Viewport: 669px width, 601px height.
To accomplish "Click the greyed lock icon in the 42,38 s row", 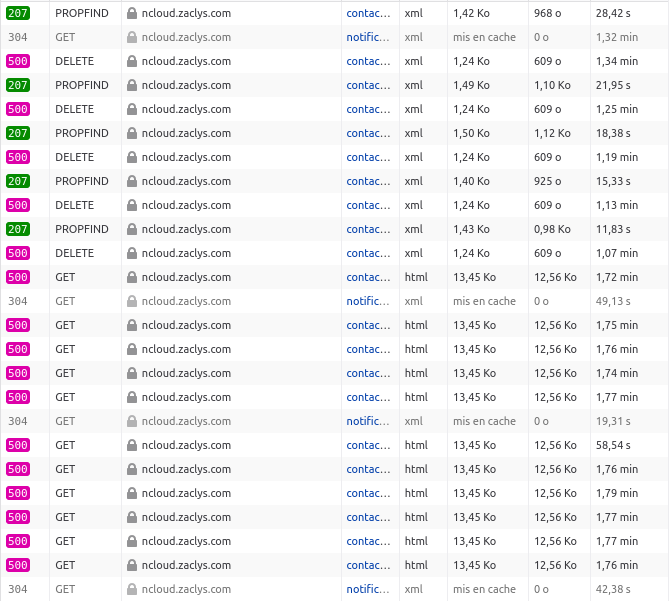I will coord(132,589).
